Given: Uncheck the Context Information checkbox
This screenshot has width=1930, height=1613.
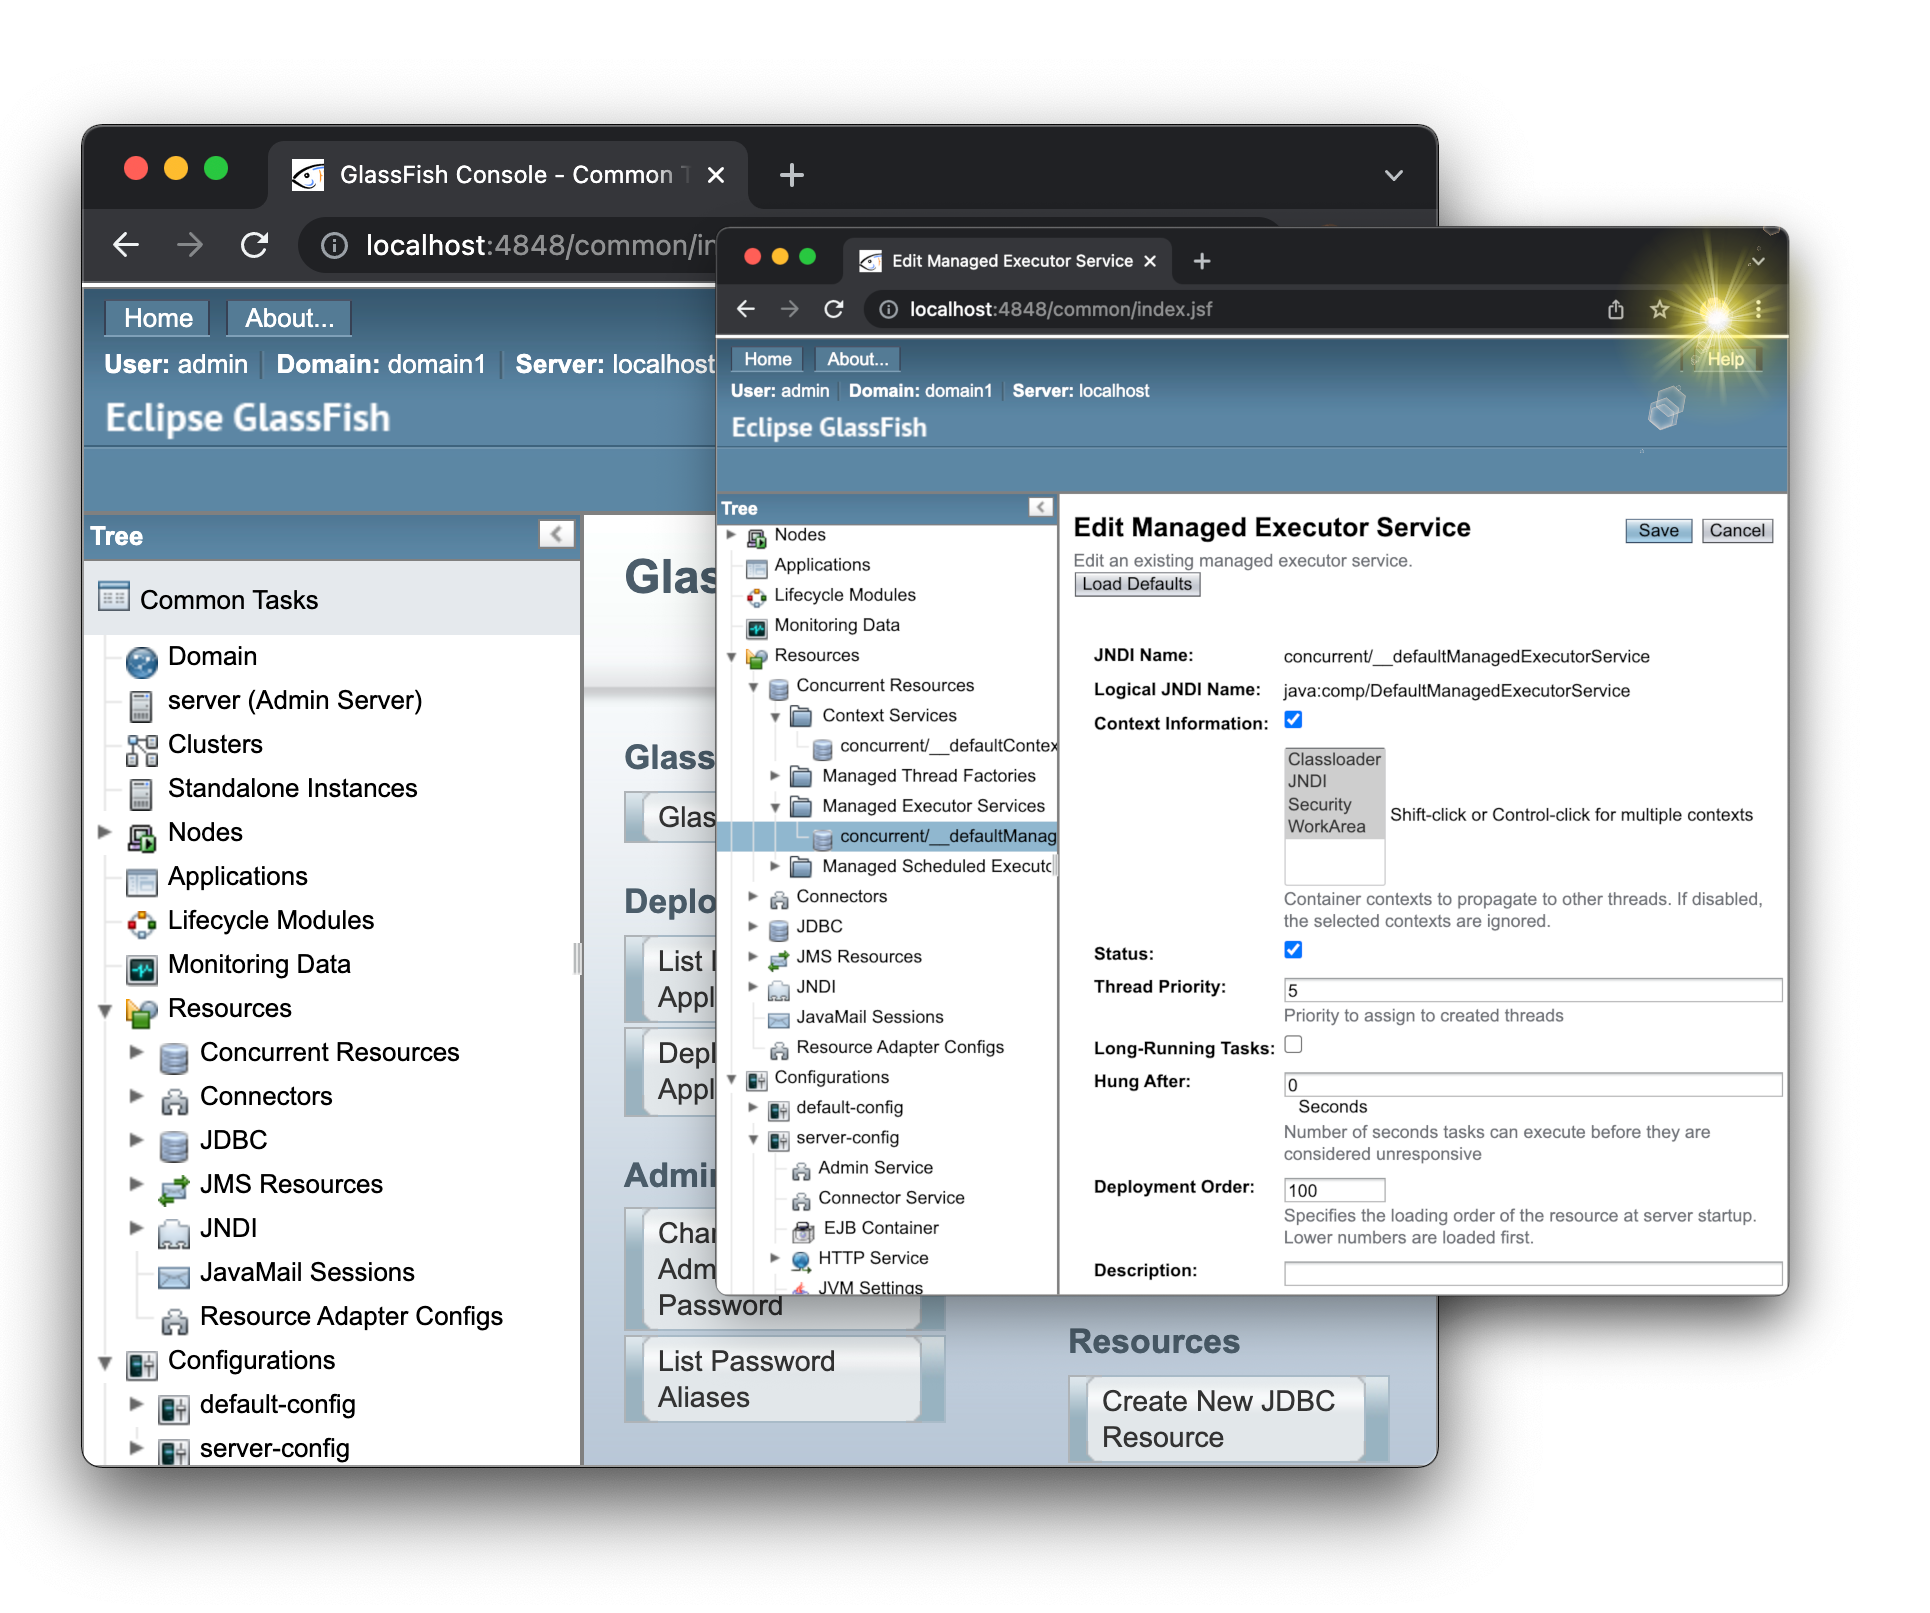Looking at the screenshot, I should coord(1293,719).
